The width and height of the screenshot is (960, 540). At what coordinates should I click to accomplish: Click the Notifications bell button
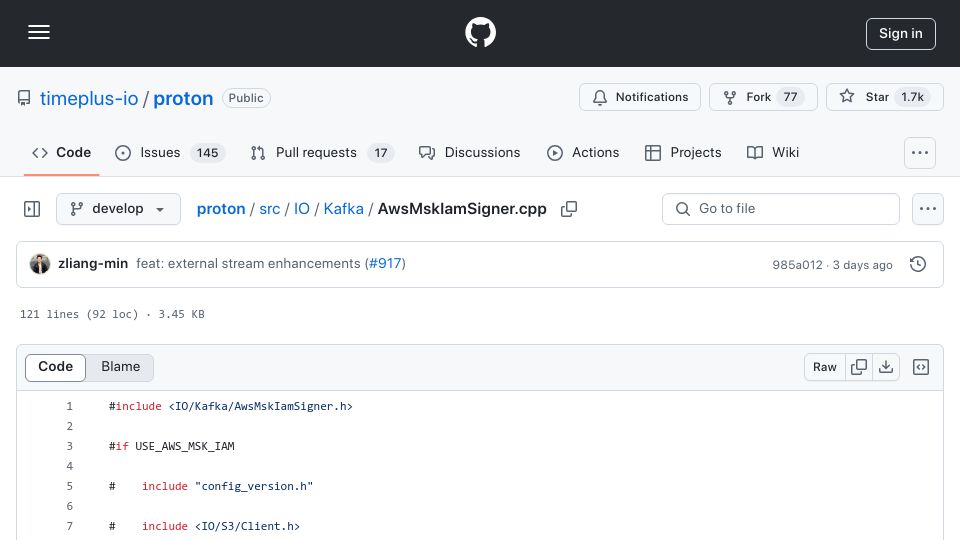click(640, 97)
